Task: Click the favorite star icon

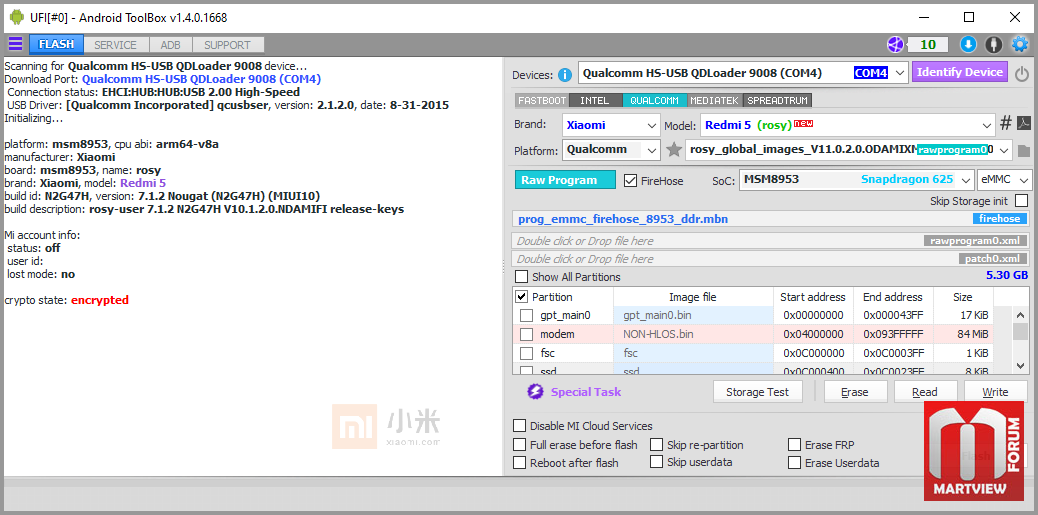Action: (x=674, y=150)
